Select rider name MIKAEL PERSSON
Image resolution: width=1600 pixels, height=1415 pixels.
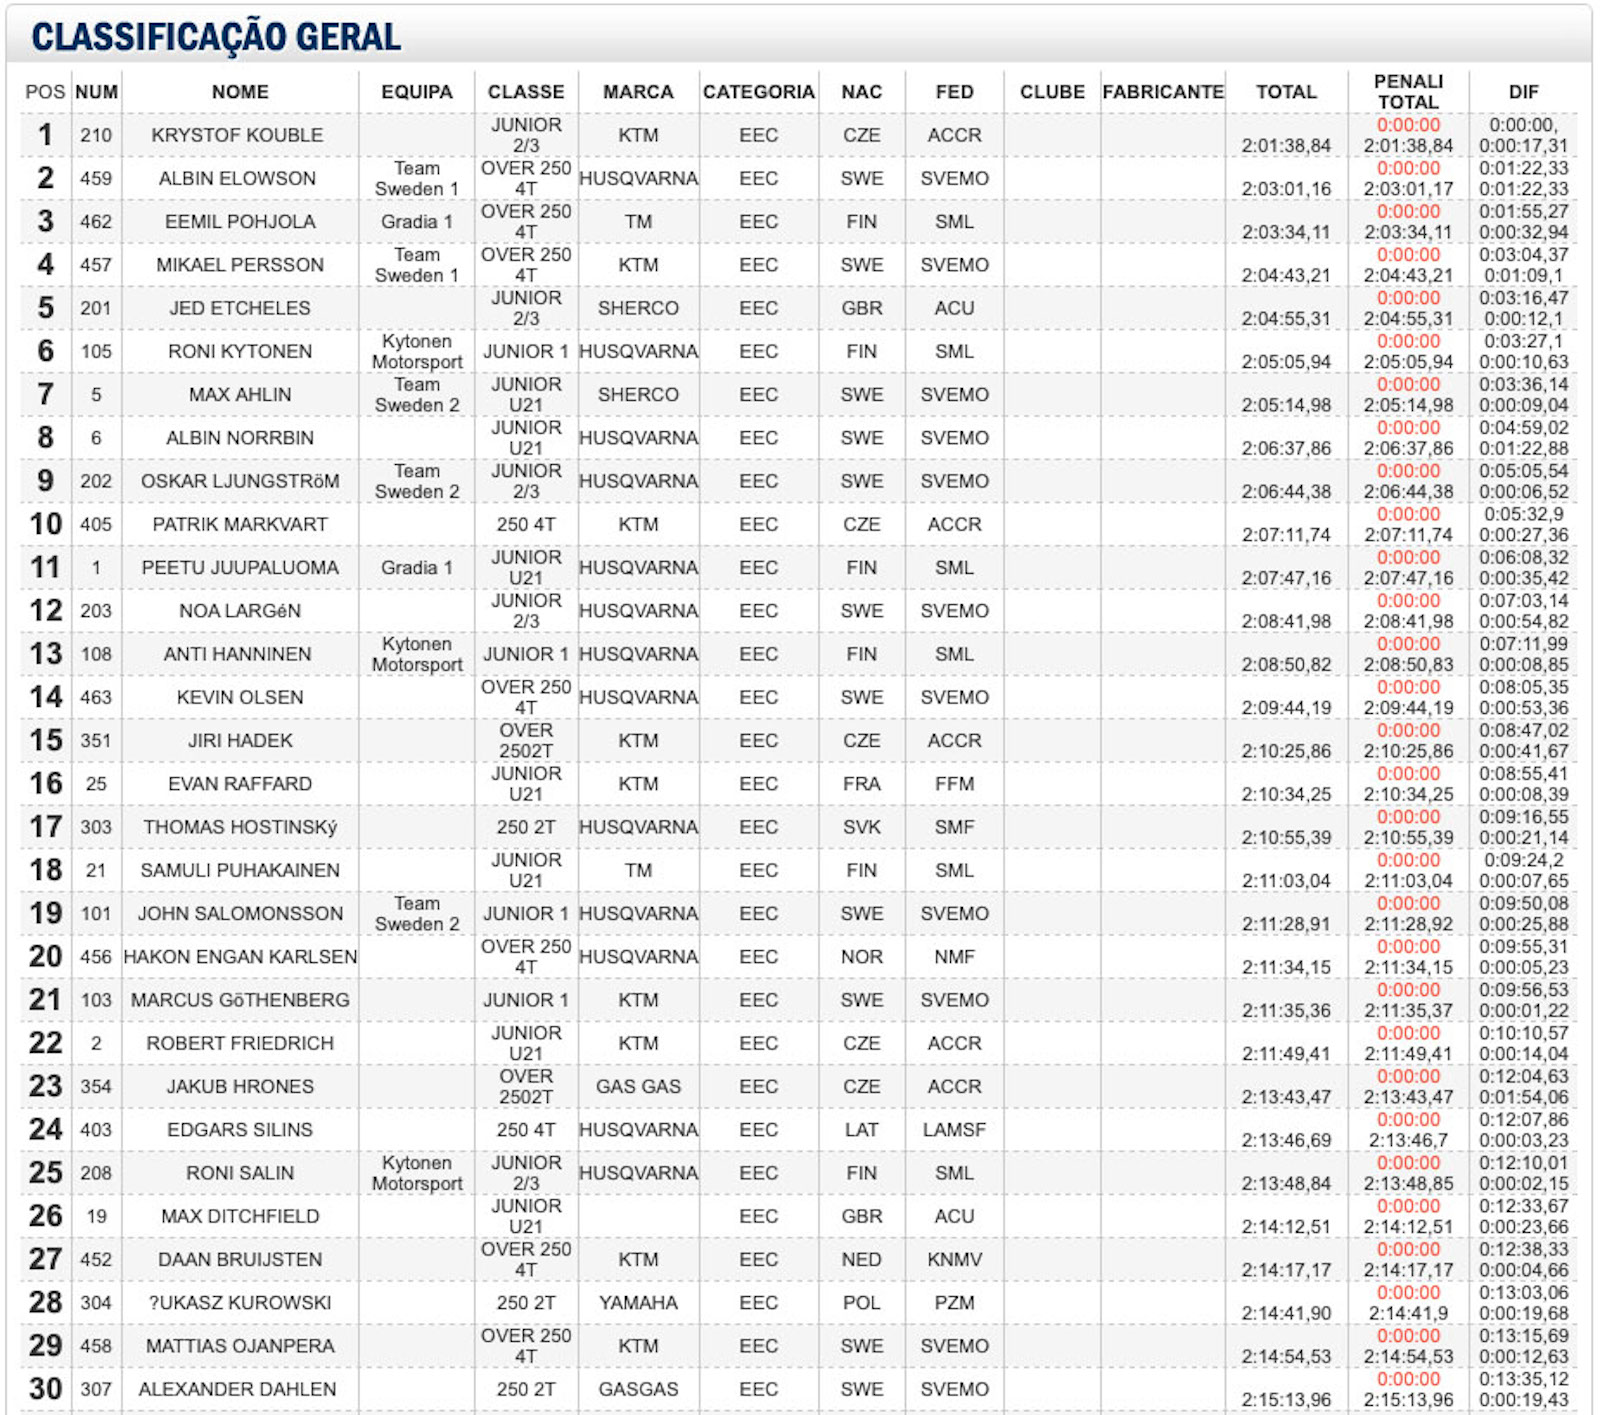pos(240,265)
